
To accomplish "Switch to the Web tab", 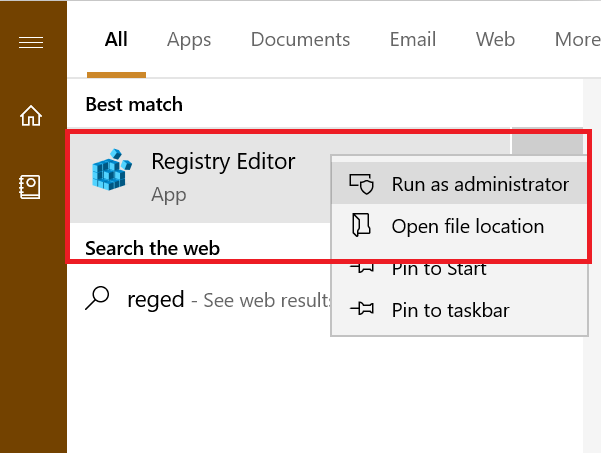I will coord(495,39).
